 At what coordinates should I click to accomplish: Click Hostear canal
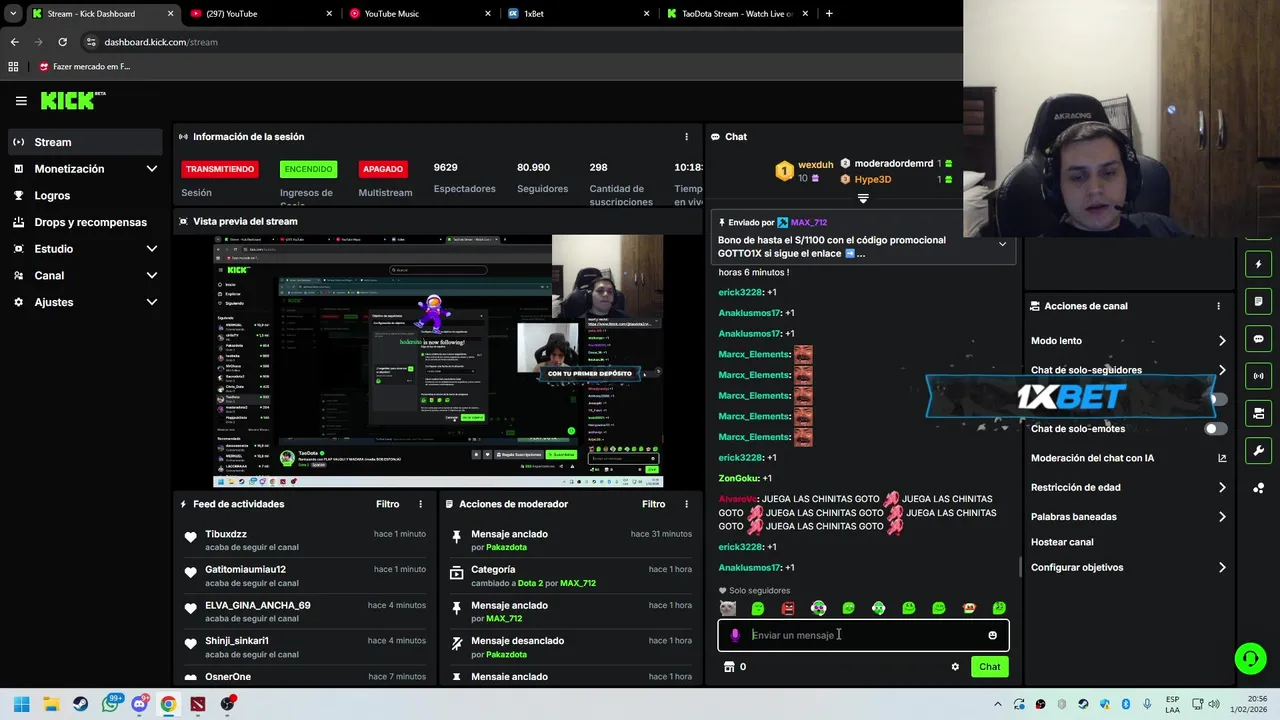1062,542
